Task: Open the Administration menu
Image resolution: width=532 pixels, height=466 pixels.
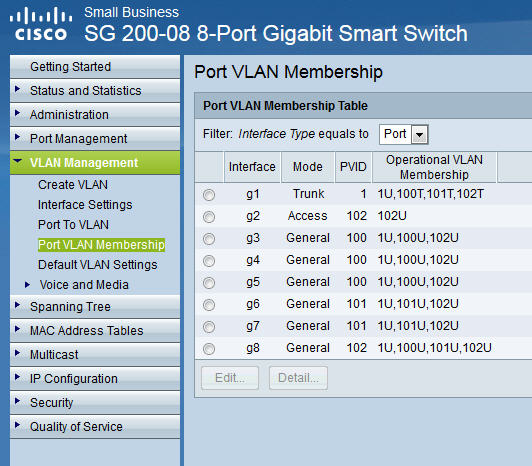Action: 95,115
